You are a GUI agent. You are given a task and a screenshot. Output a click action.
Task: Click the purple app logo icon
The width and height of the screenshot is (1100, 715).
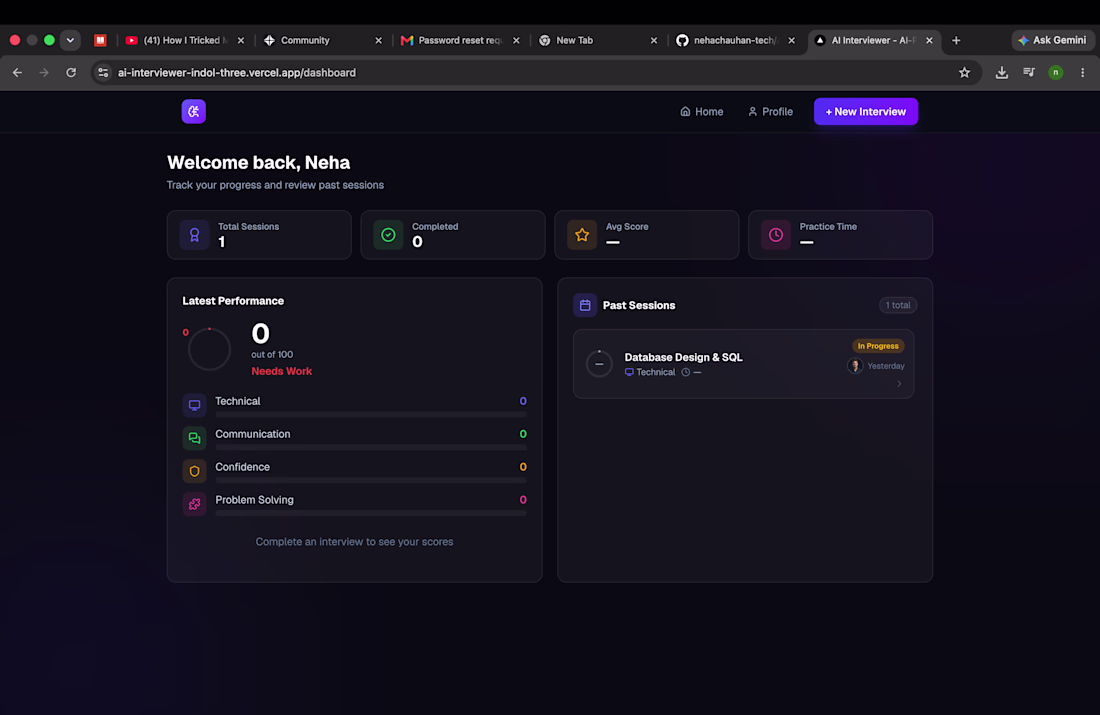tap(194, 112)
